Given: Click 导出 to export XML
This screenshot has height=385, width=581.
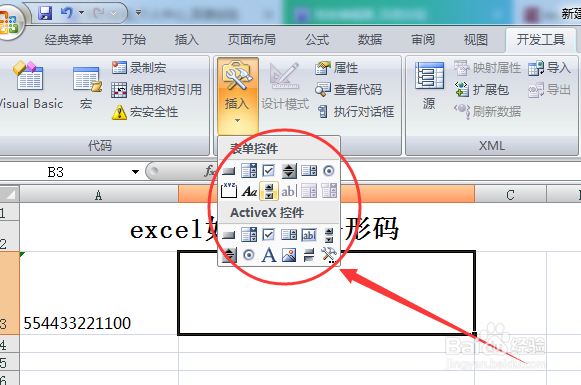Looking at the screenshot, I should click(x=549, y=90).
